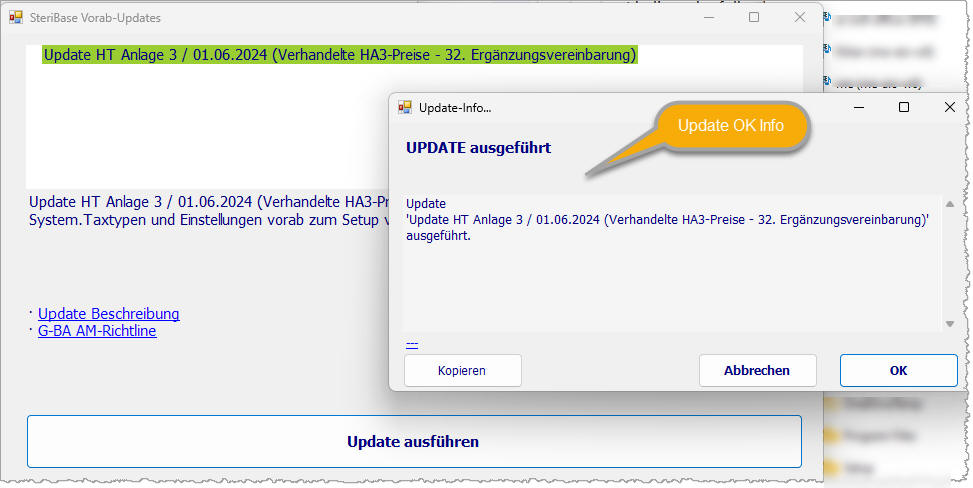This screenshot has height=488, width=973.
Task: Select the green highlighted Update HT Anlage 3 entry
Action: tap(339, 55)
